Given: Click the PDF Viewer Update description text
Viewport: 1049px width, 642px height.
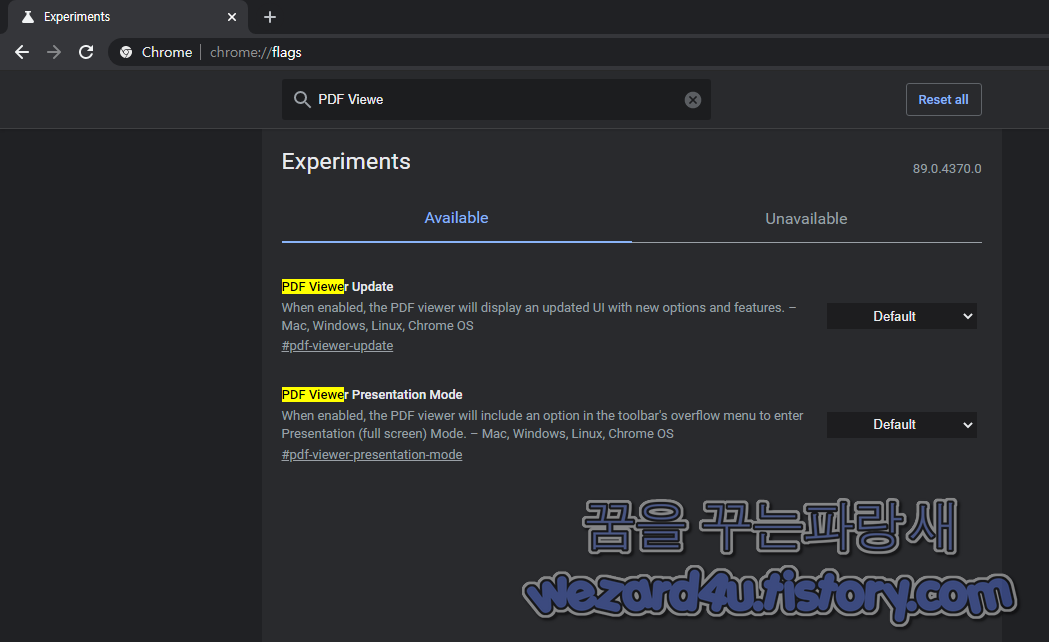Looking at the screenshot, I should (539, 316).
